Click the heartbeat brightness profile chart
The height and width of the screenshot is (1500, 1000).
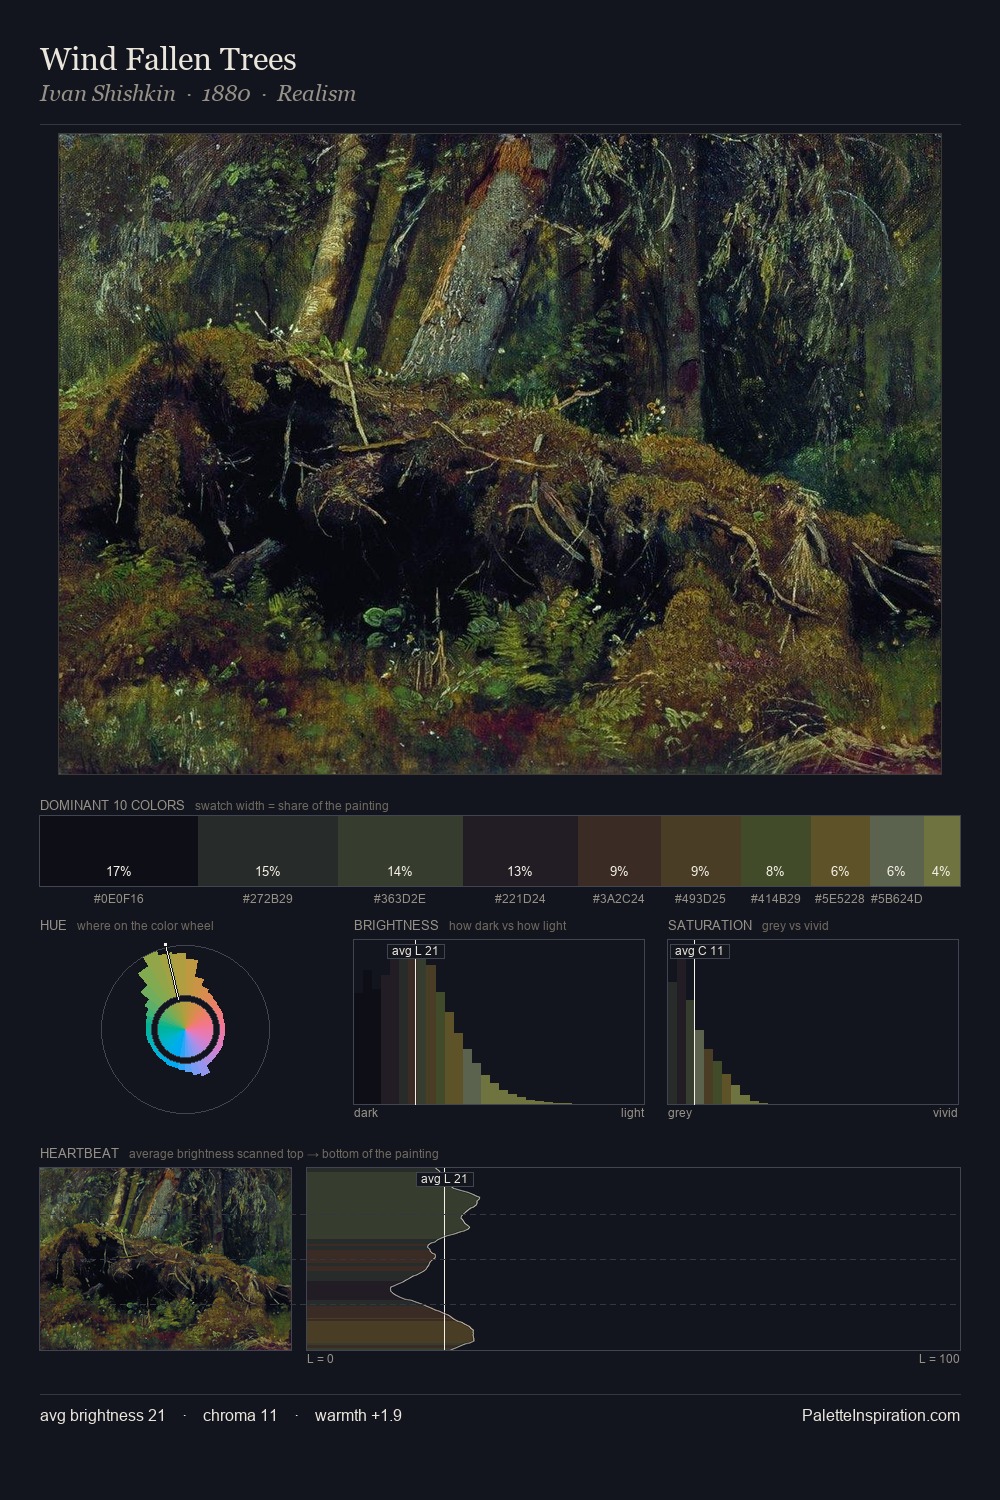pyautogui.click(x=633, y=1259)
